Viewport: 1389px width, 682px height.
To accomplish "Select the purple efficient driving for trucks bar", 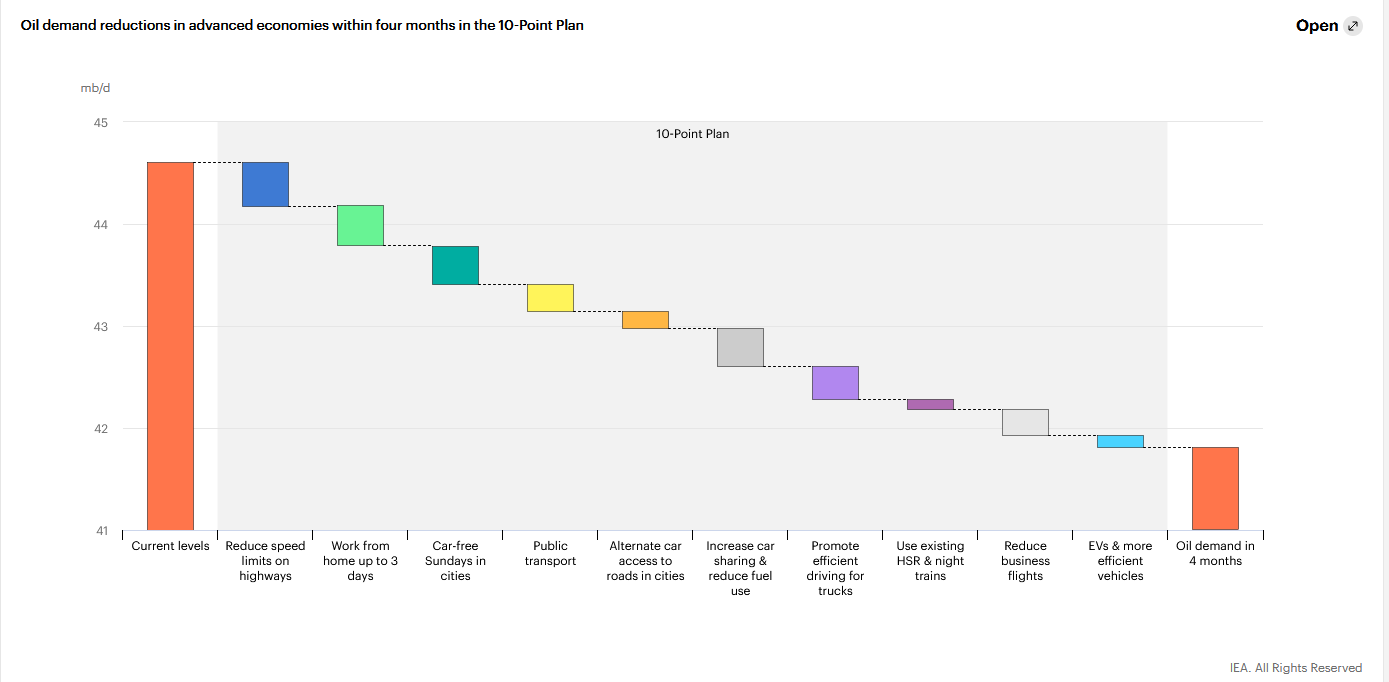I will [835, 383].
